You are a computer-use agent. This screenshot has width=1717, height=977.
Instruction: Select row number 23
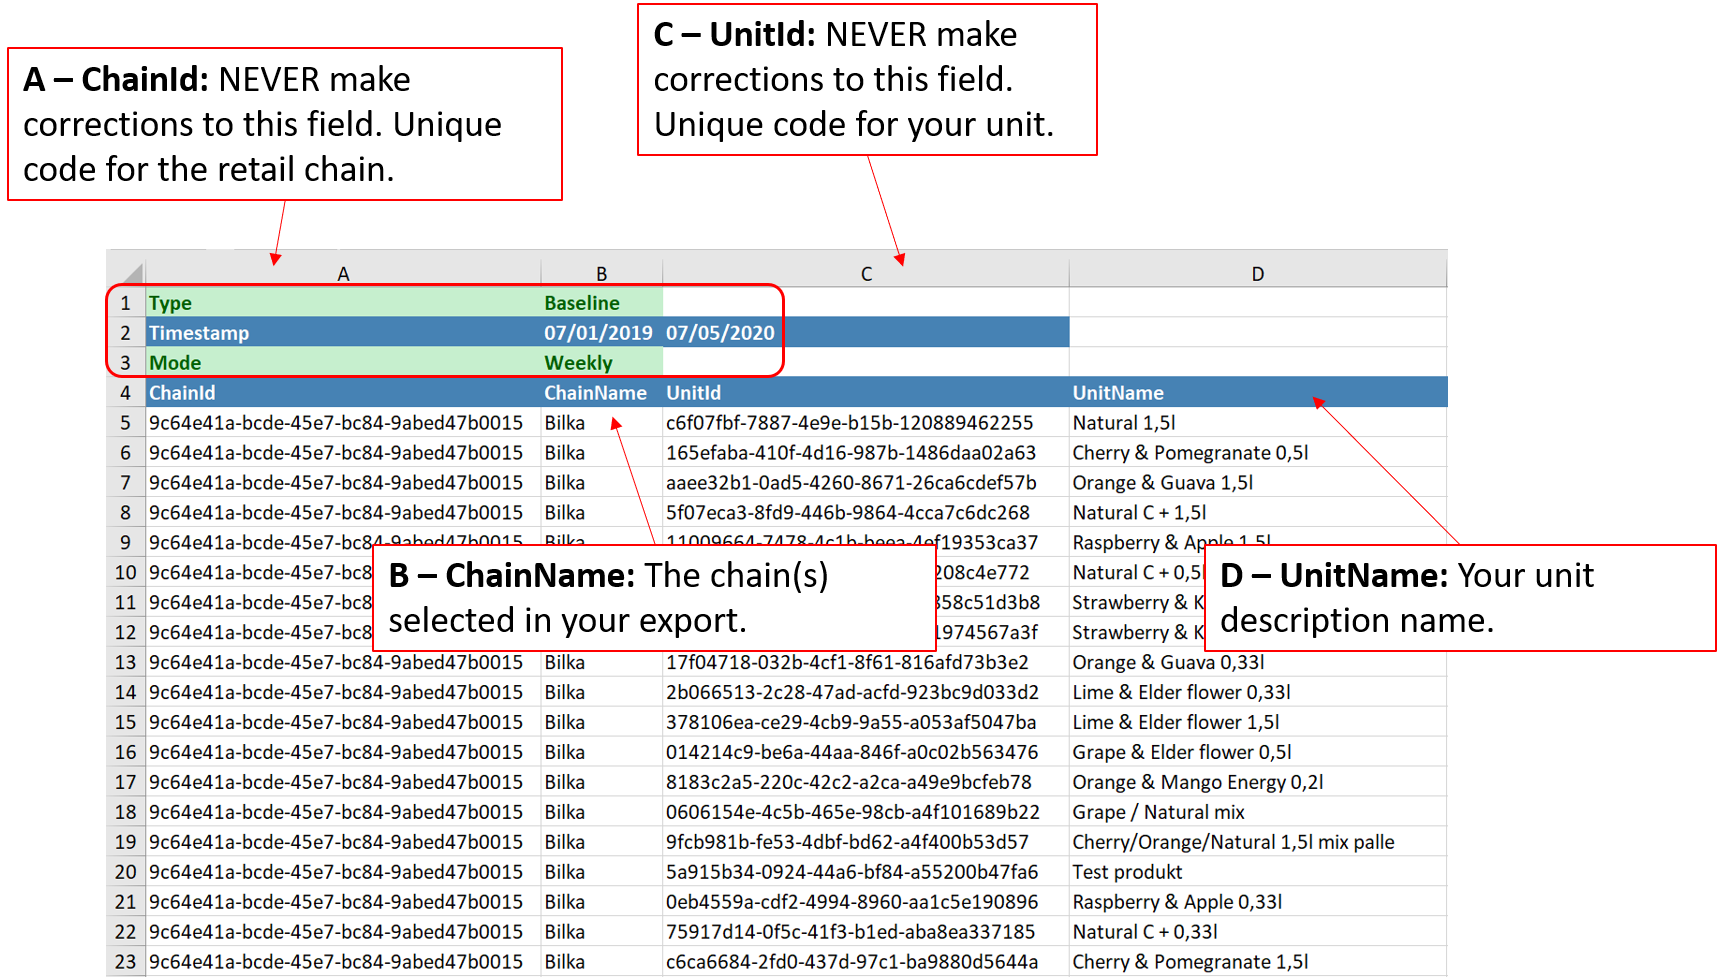click(126, 961)
